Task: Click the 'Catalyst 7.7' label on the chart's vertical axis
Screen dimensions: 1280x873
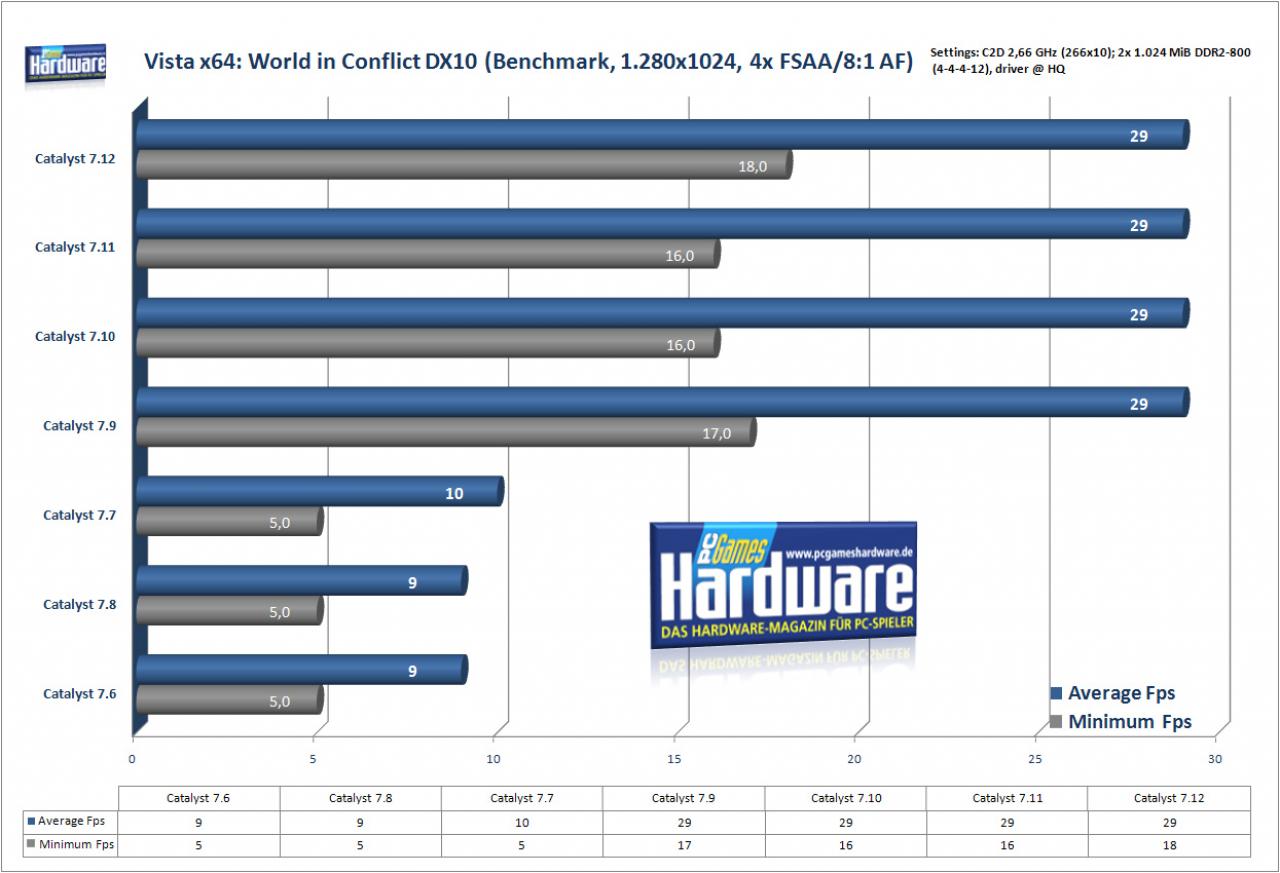Action: pyautogui.click(x=80, y=515)
